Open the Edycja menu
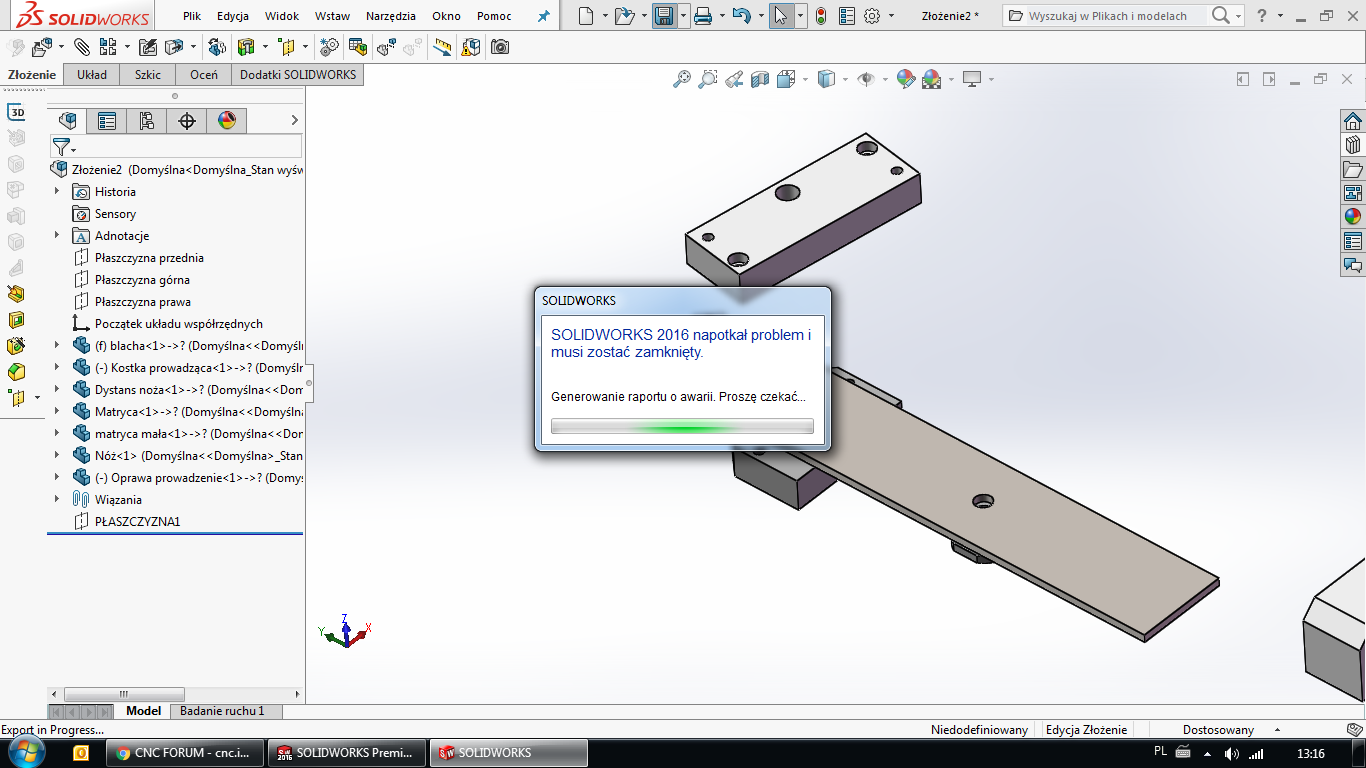This screenshot has height=768, width=1366. click(x=233, y=16)
